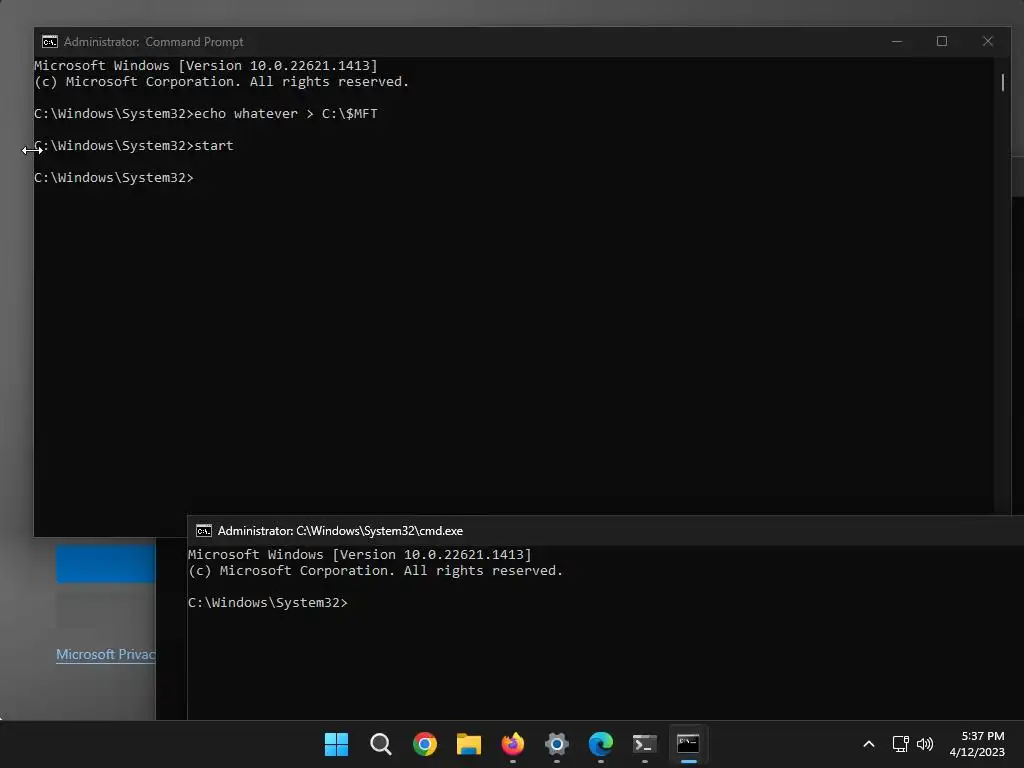The width and height of the screenshot is (1024, 768).
Task: Open clock and date flyout
Action: click(977, 744)
